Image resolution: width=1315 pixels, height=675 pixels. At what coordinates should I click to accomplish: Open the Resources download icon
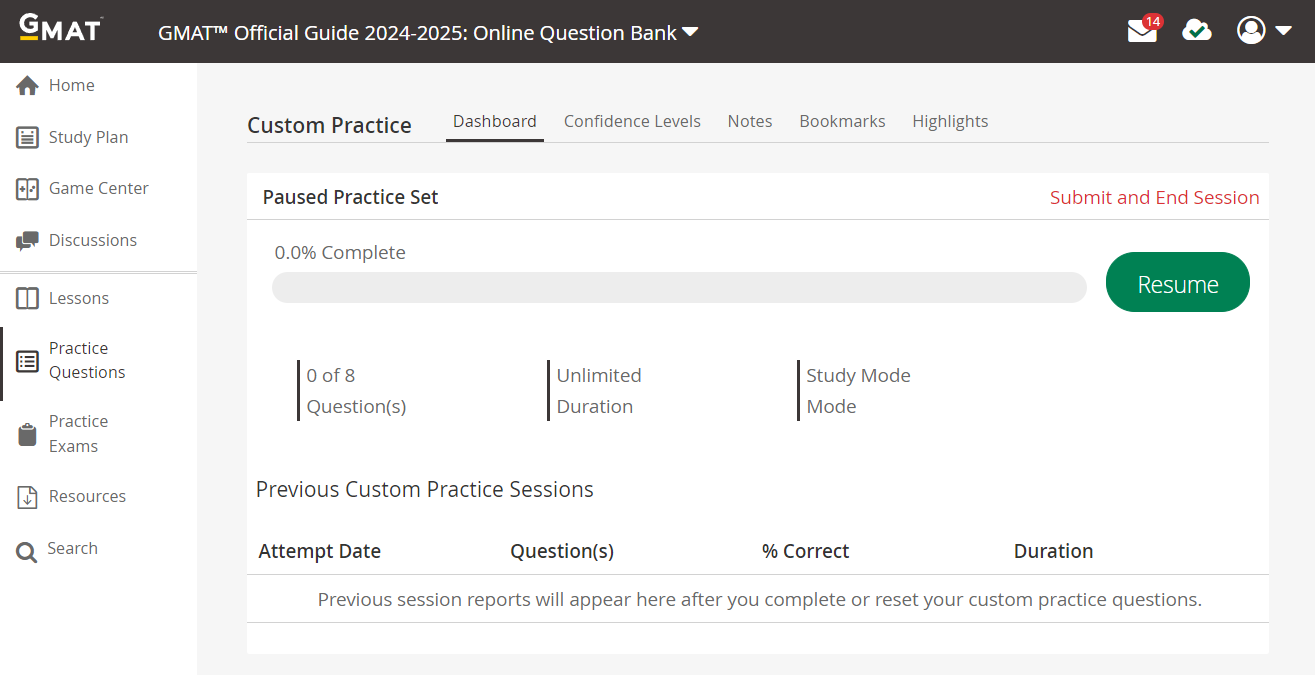click(x=28, y=497)
